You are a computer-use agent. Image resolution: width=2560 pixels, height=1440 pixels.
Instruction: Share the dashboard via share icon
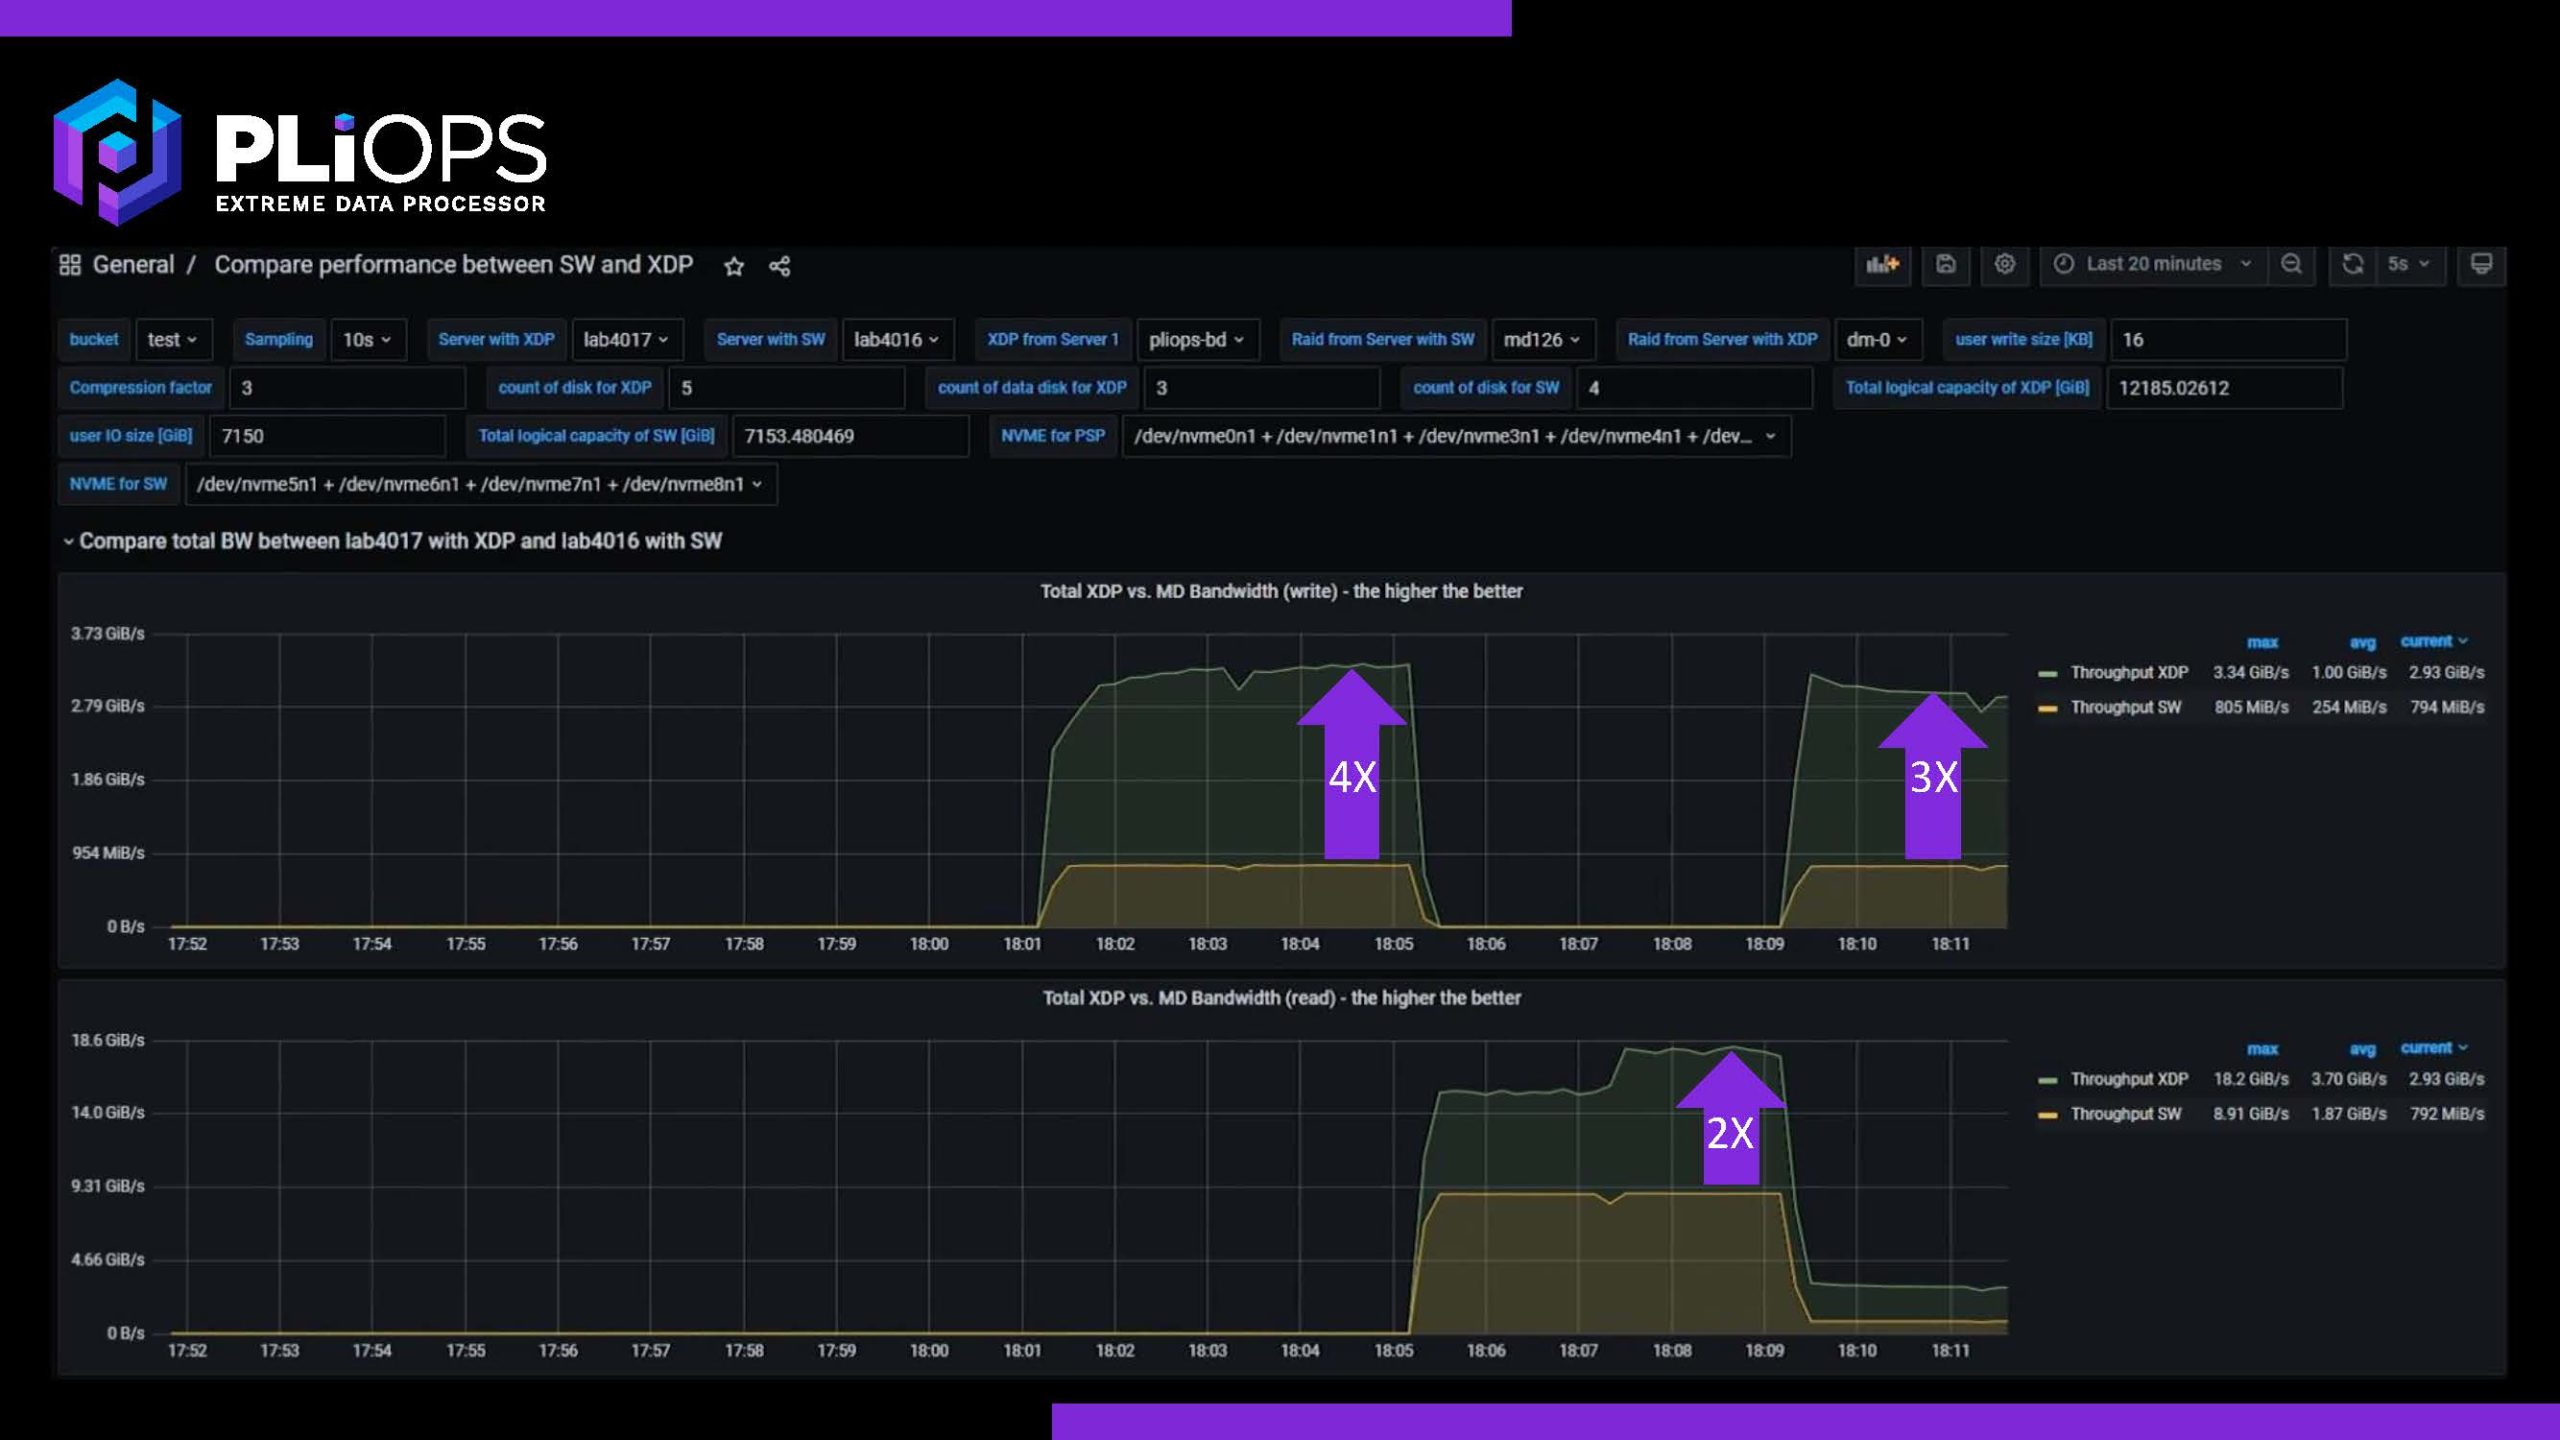click(780, 266)
